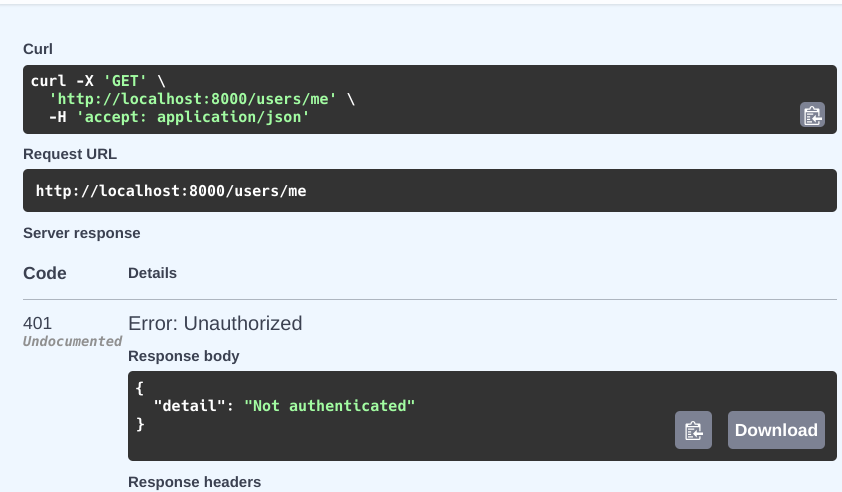Click the Server response heading
Viewport: 842px width, 492px height.
(82, 233)
